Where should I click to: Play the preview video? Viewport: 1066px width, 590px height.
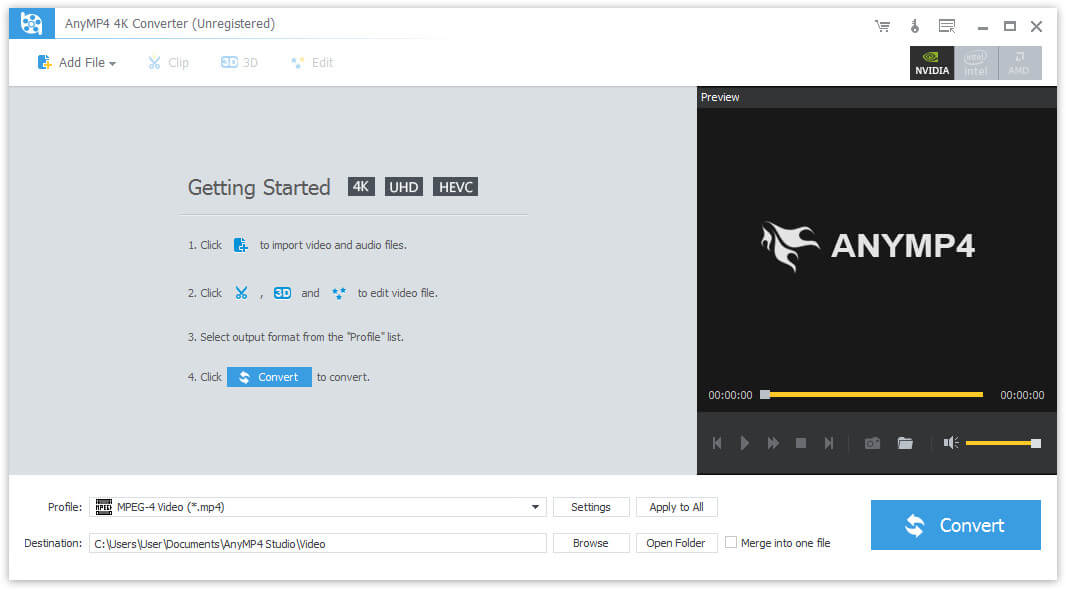click(745, 443)
